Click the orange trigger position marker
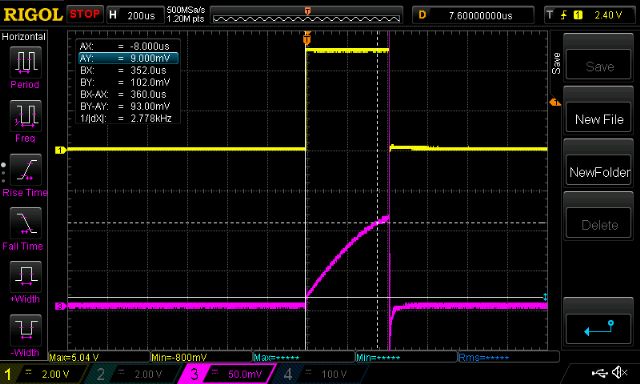Viewport: 640px width, 384px height. point(307,38)
